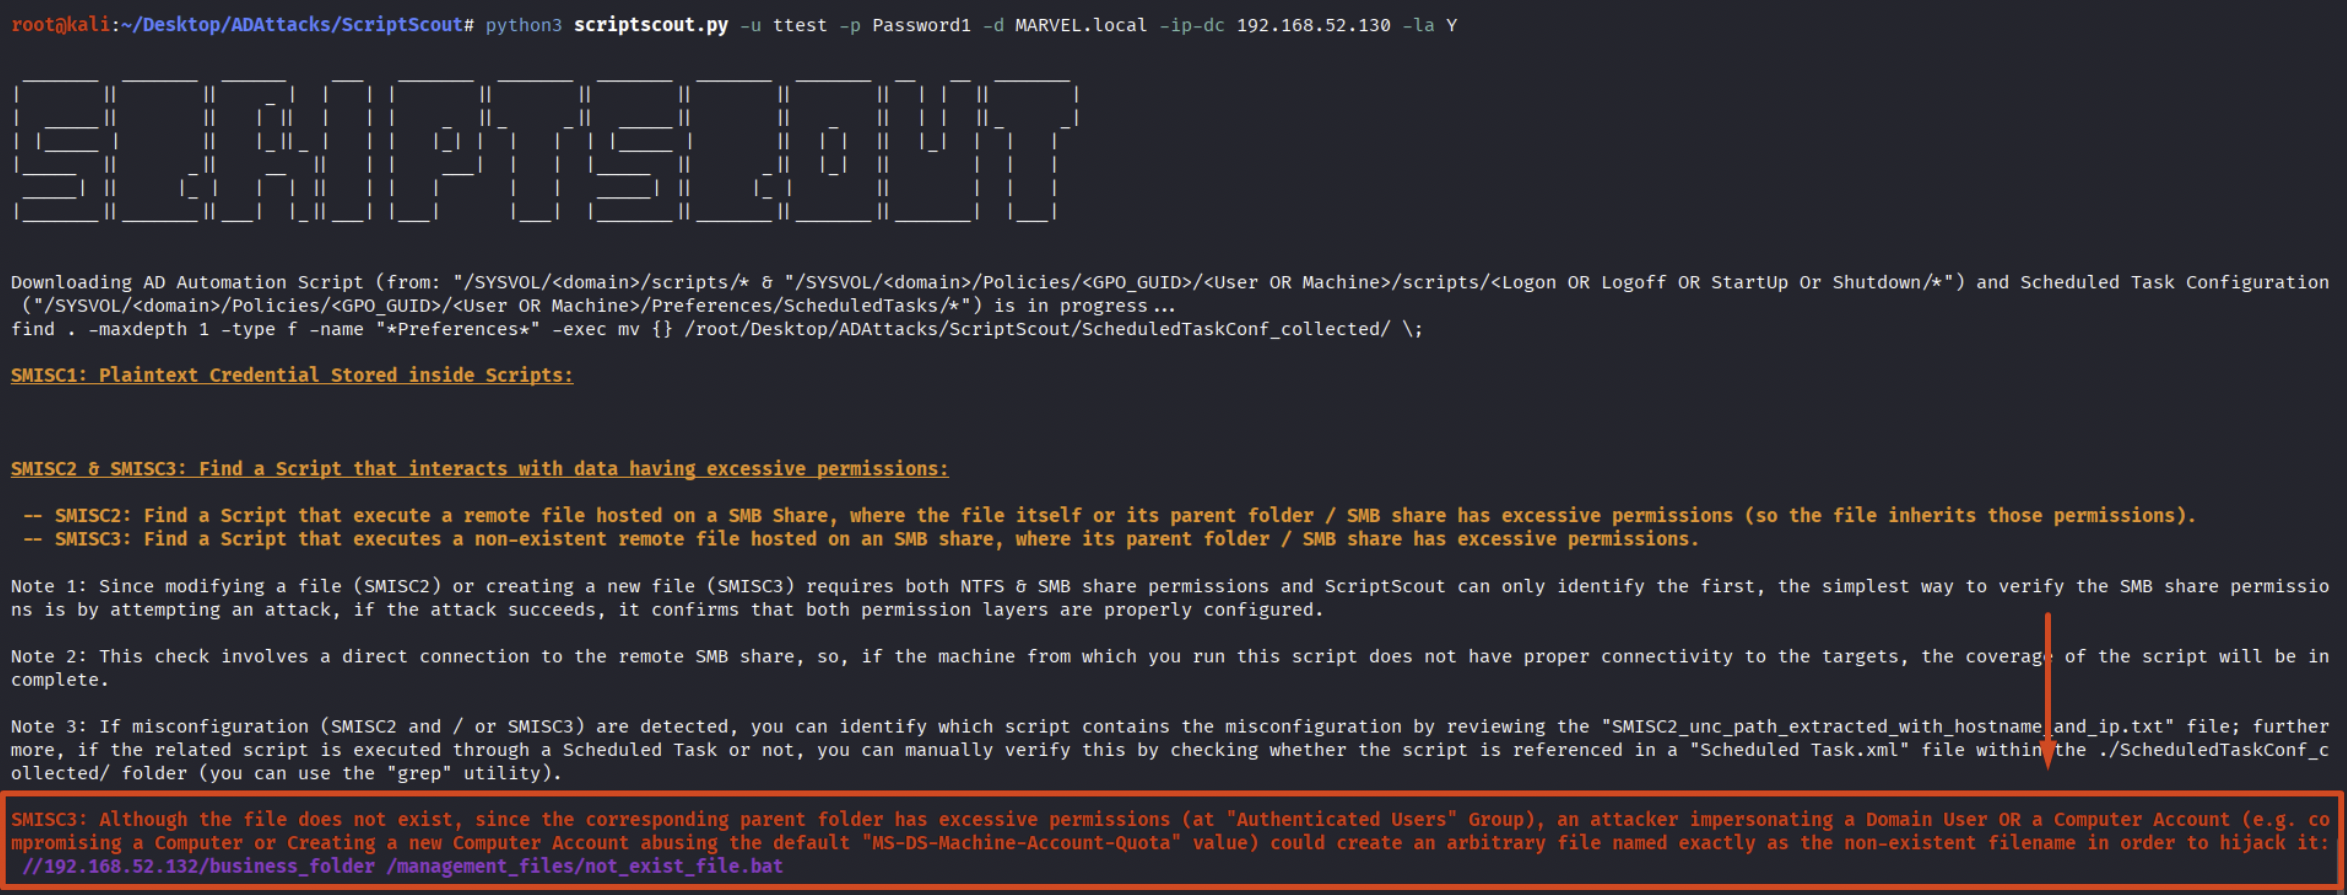Viewport: 2347px width, 895px height.
Task: Click the orange SMISC3 description line
Action: (x=860, y=539)
